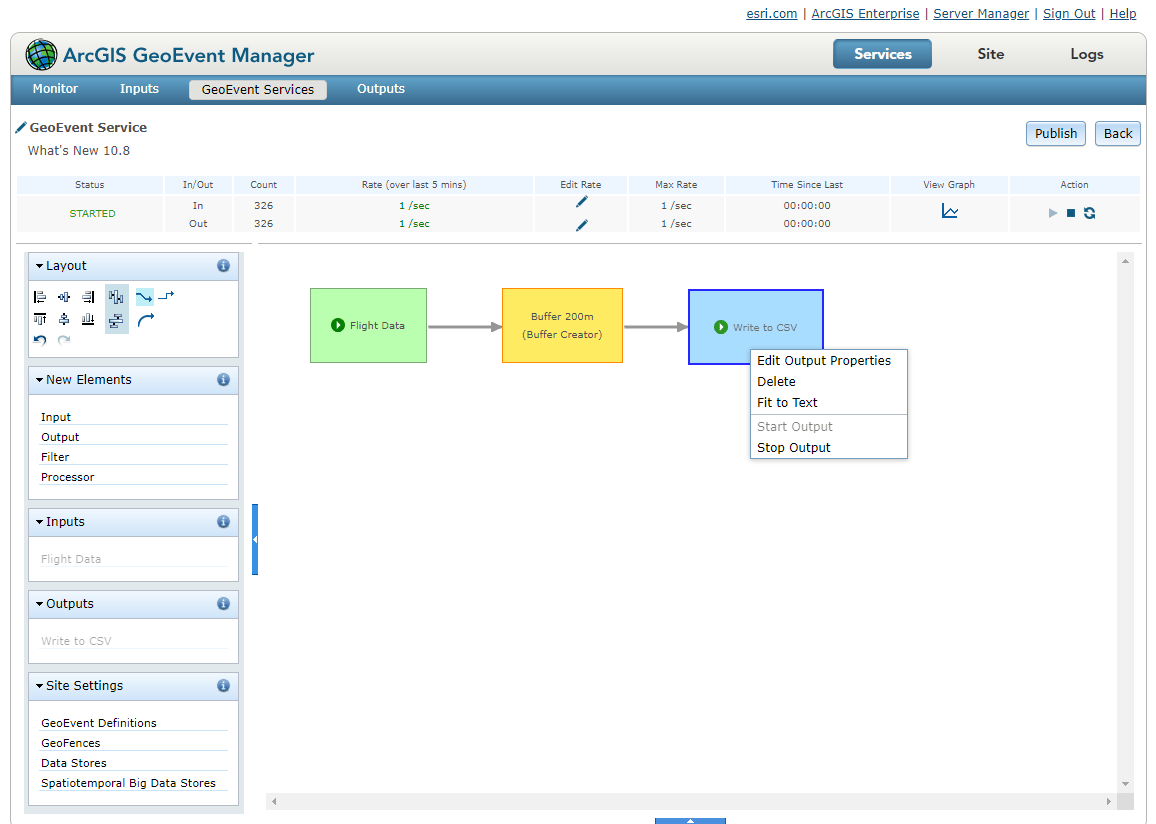Toggle horizontal auto-layout in the Layout panel
Screen dimensions: 1156x824
(x=116, y=296)
